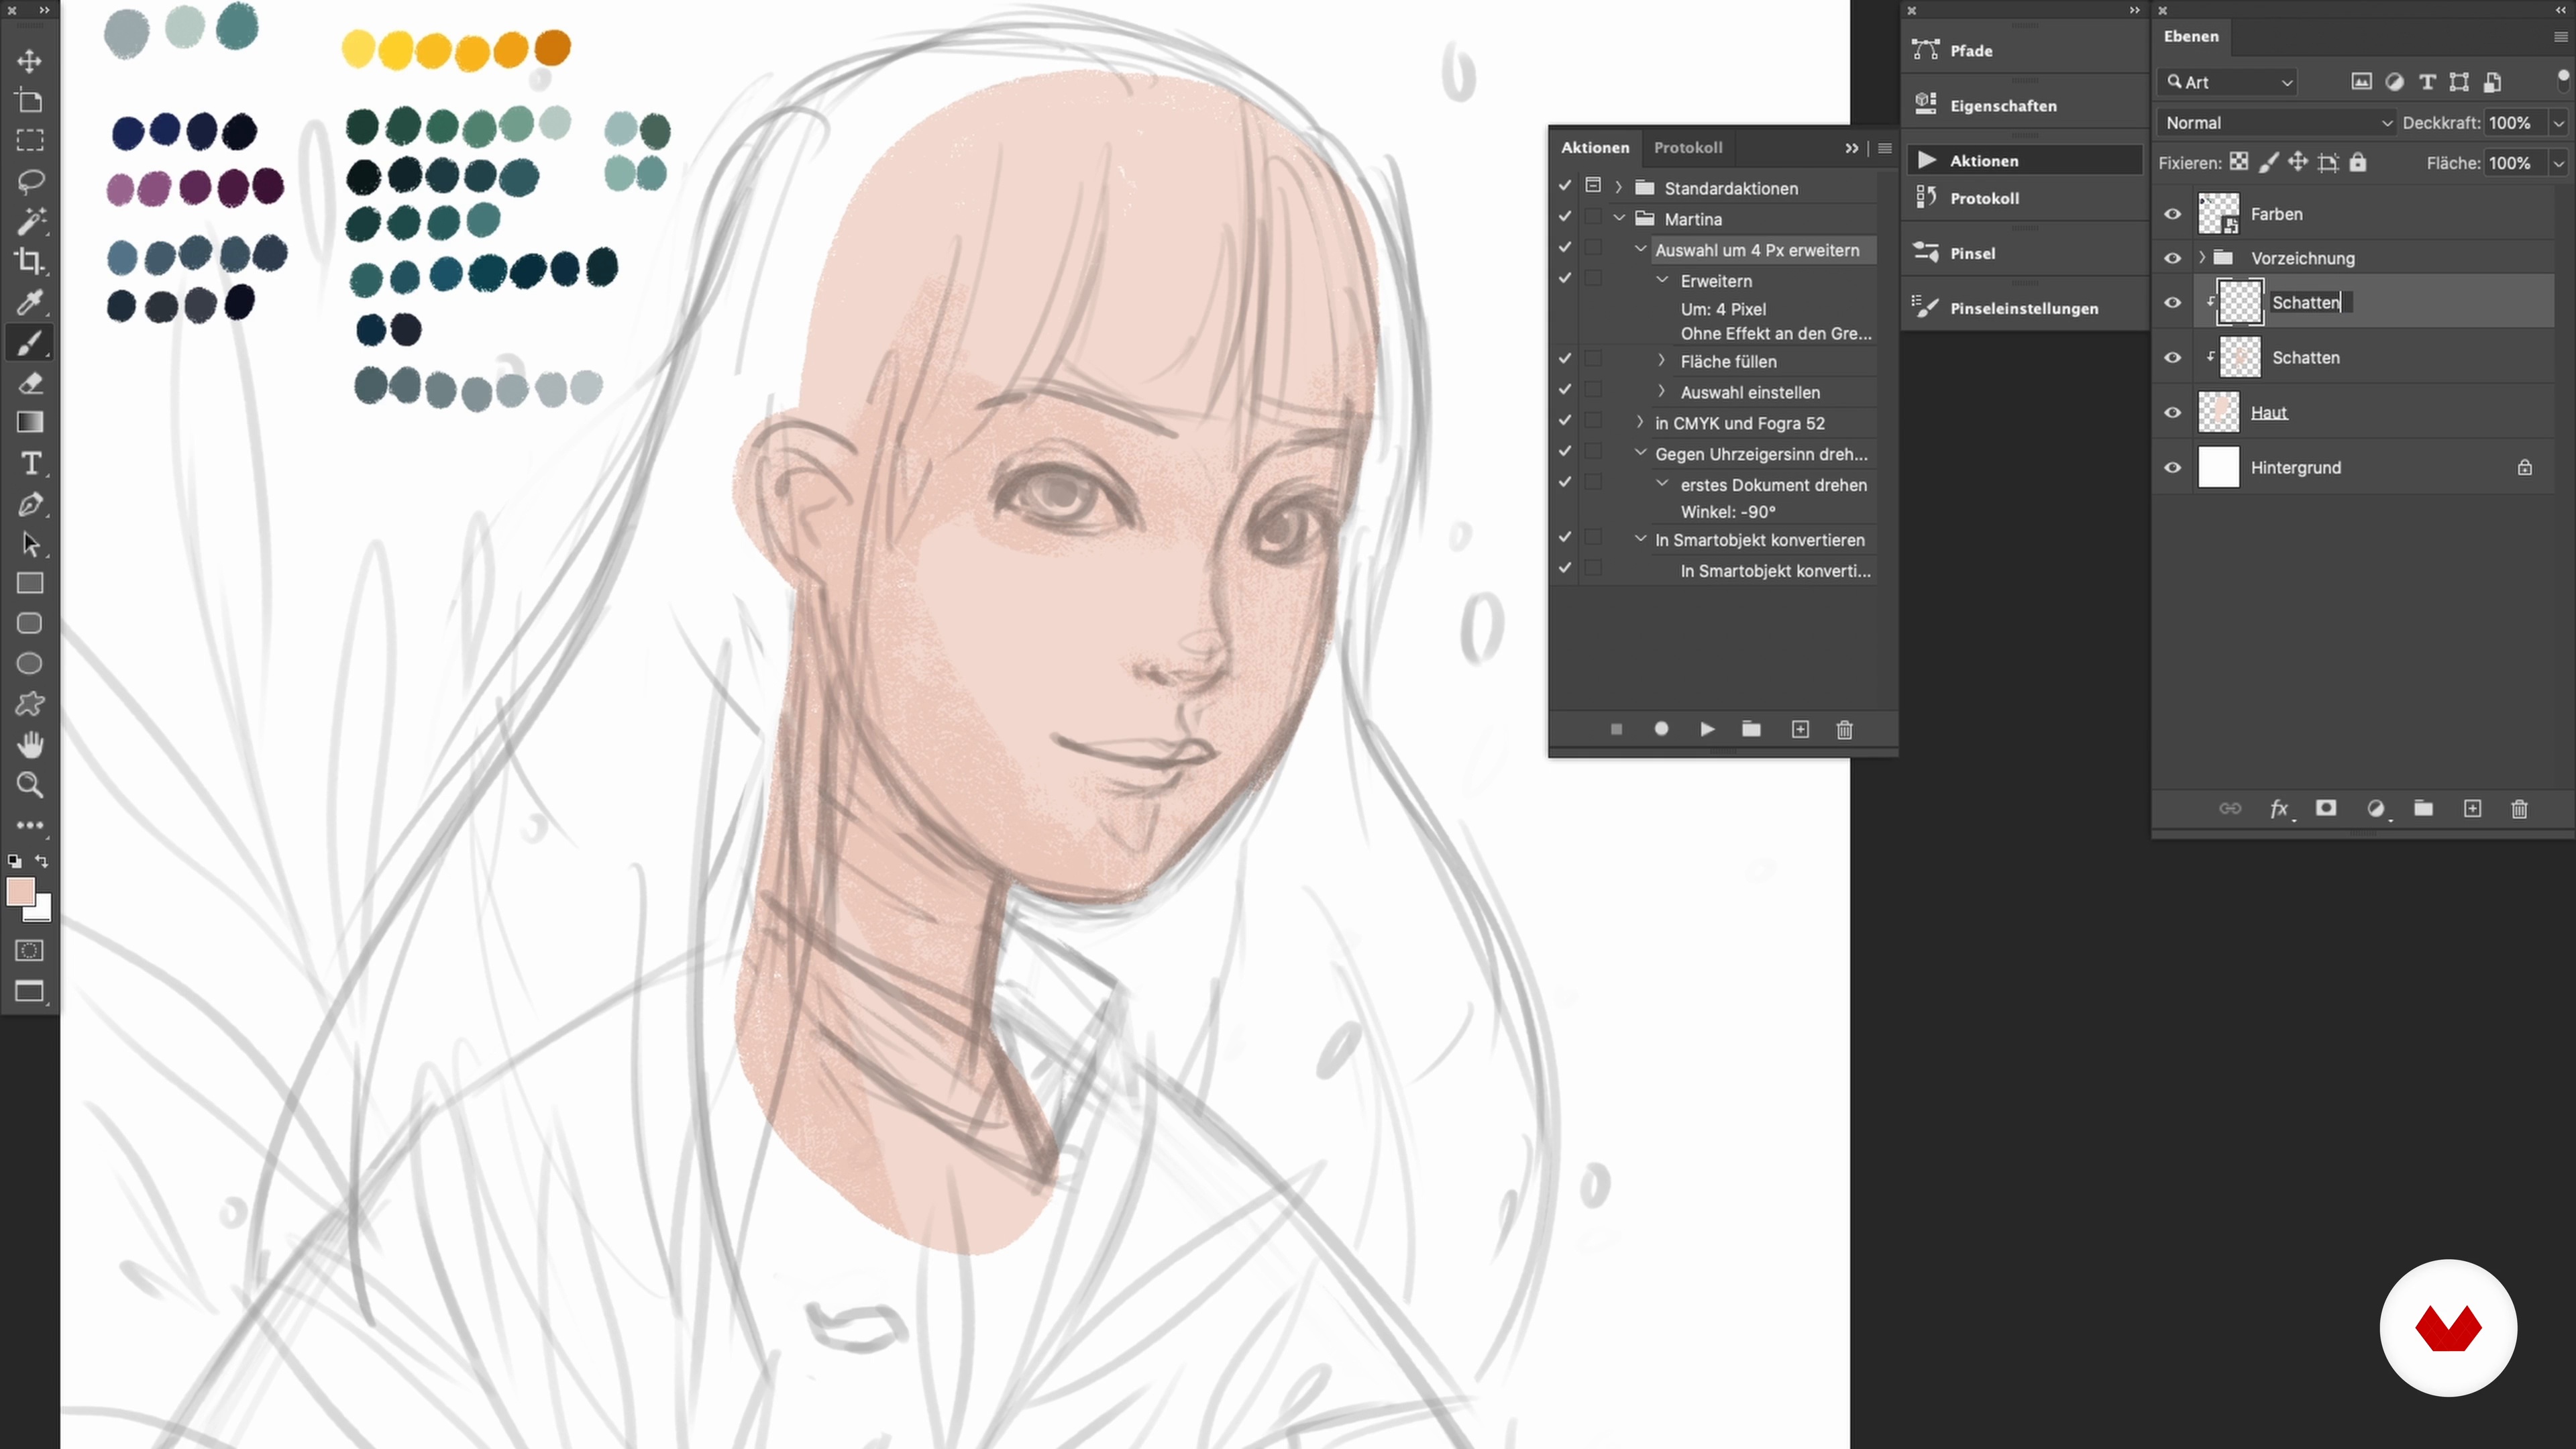The height and width of the screenshot is (1449, 2576).
Task: Create a new adjustment layer
Action: pyautogui.click(x=2376, y=808)
